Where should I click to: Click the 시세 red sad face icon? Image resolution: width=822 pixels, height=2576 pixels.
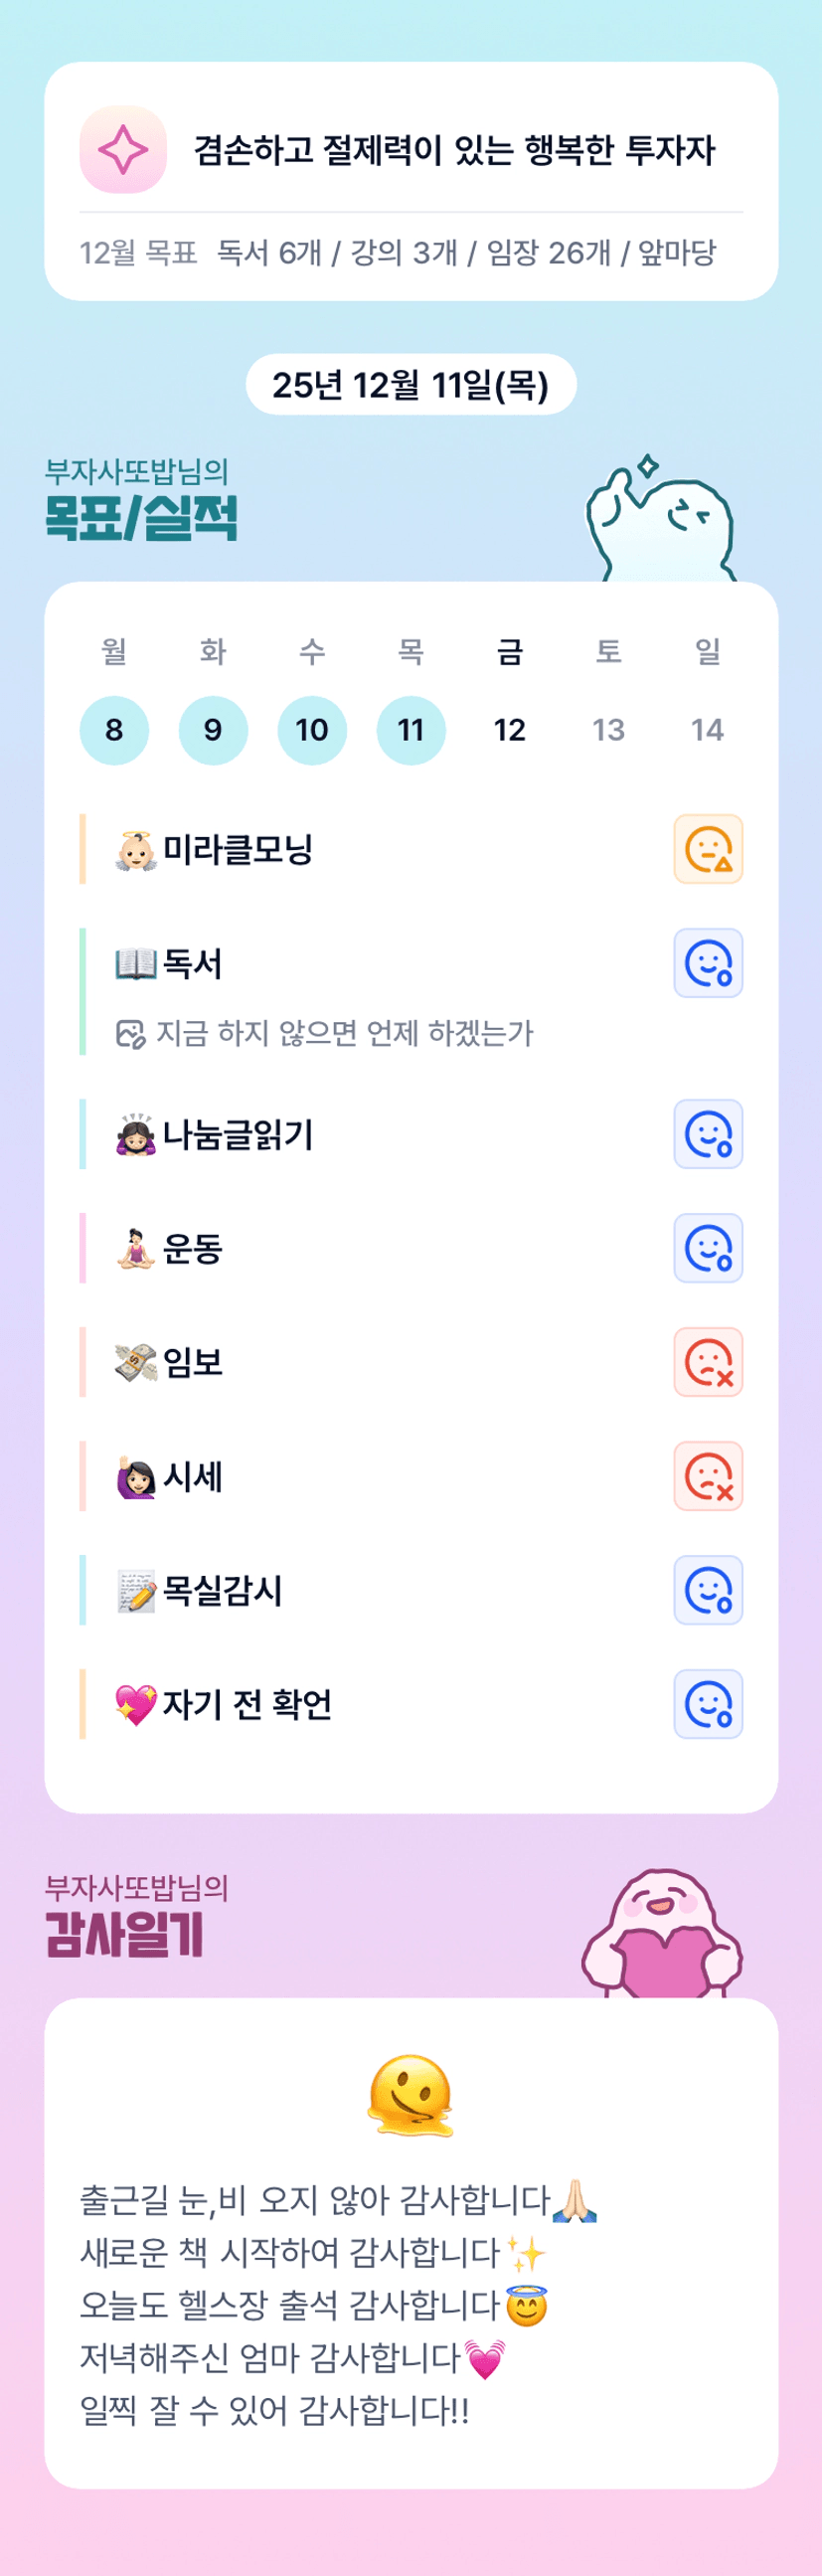(708, 1476)
